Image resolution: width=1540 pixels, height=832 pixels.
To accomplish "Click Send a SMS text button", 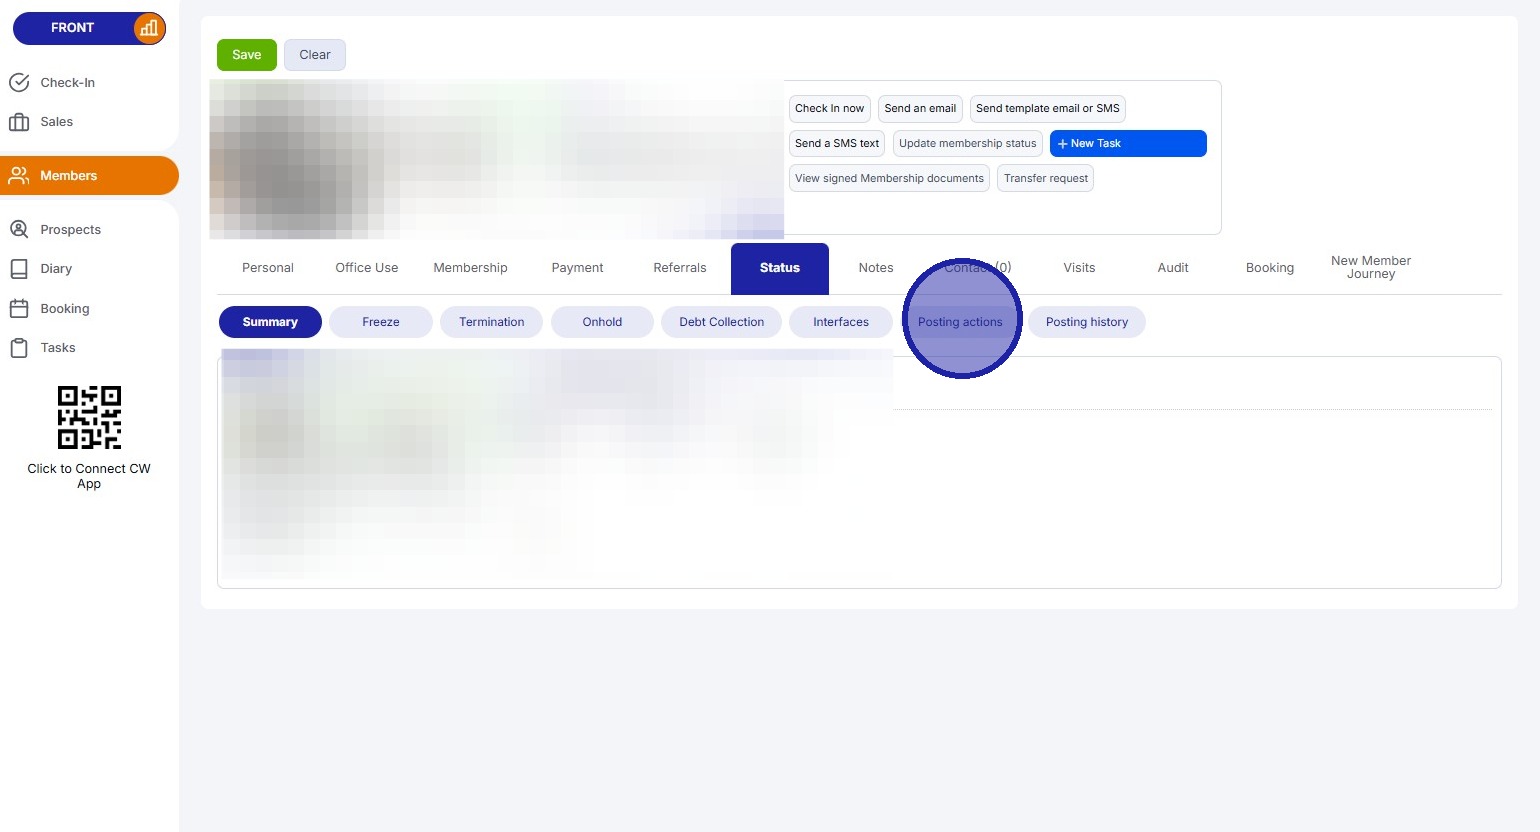I will [837, 143].
